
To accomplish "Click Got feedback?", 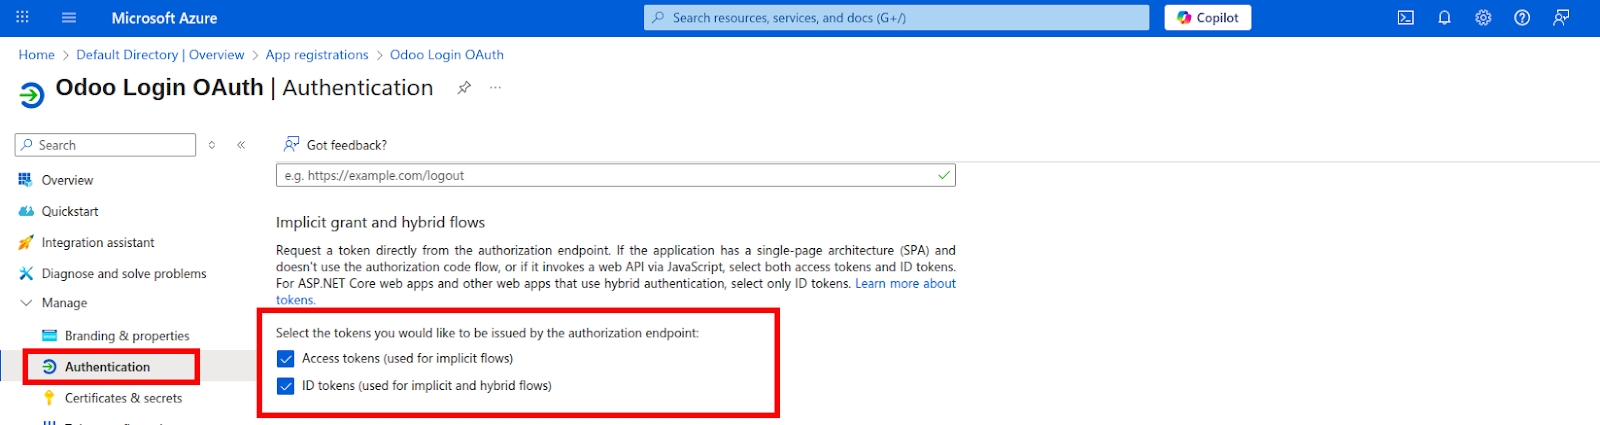I will point(346,145).
